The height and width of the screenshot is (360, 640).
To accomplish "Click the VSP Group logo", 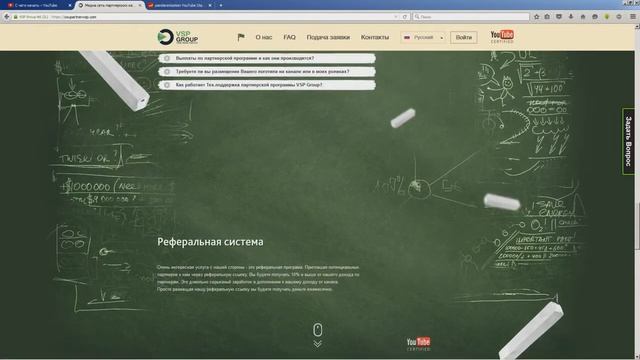I will [178, 37].
